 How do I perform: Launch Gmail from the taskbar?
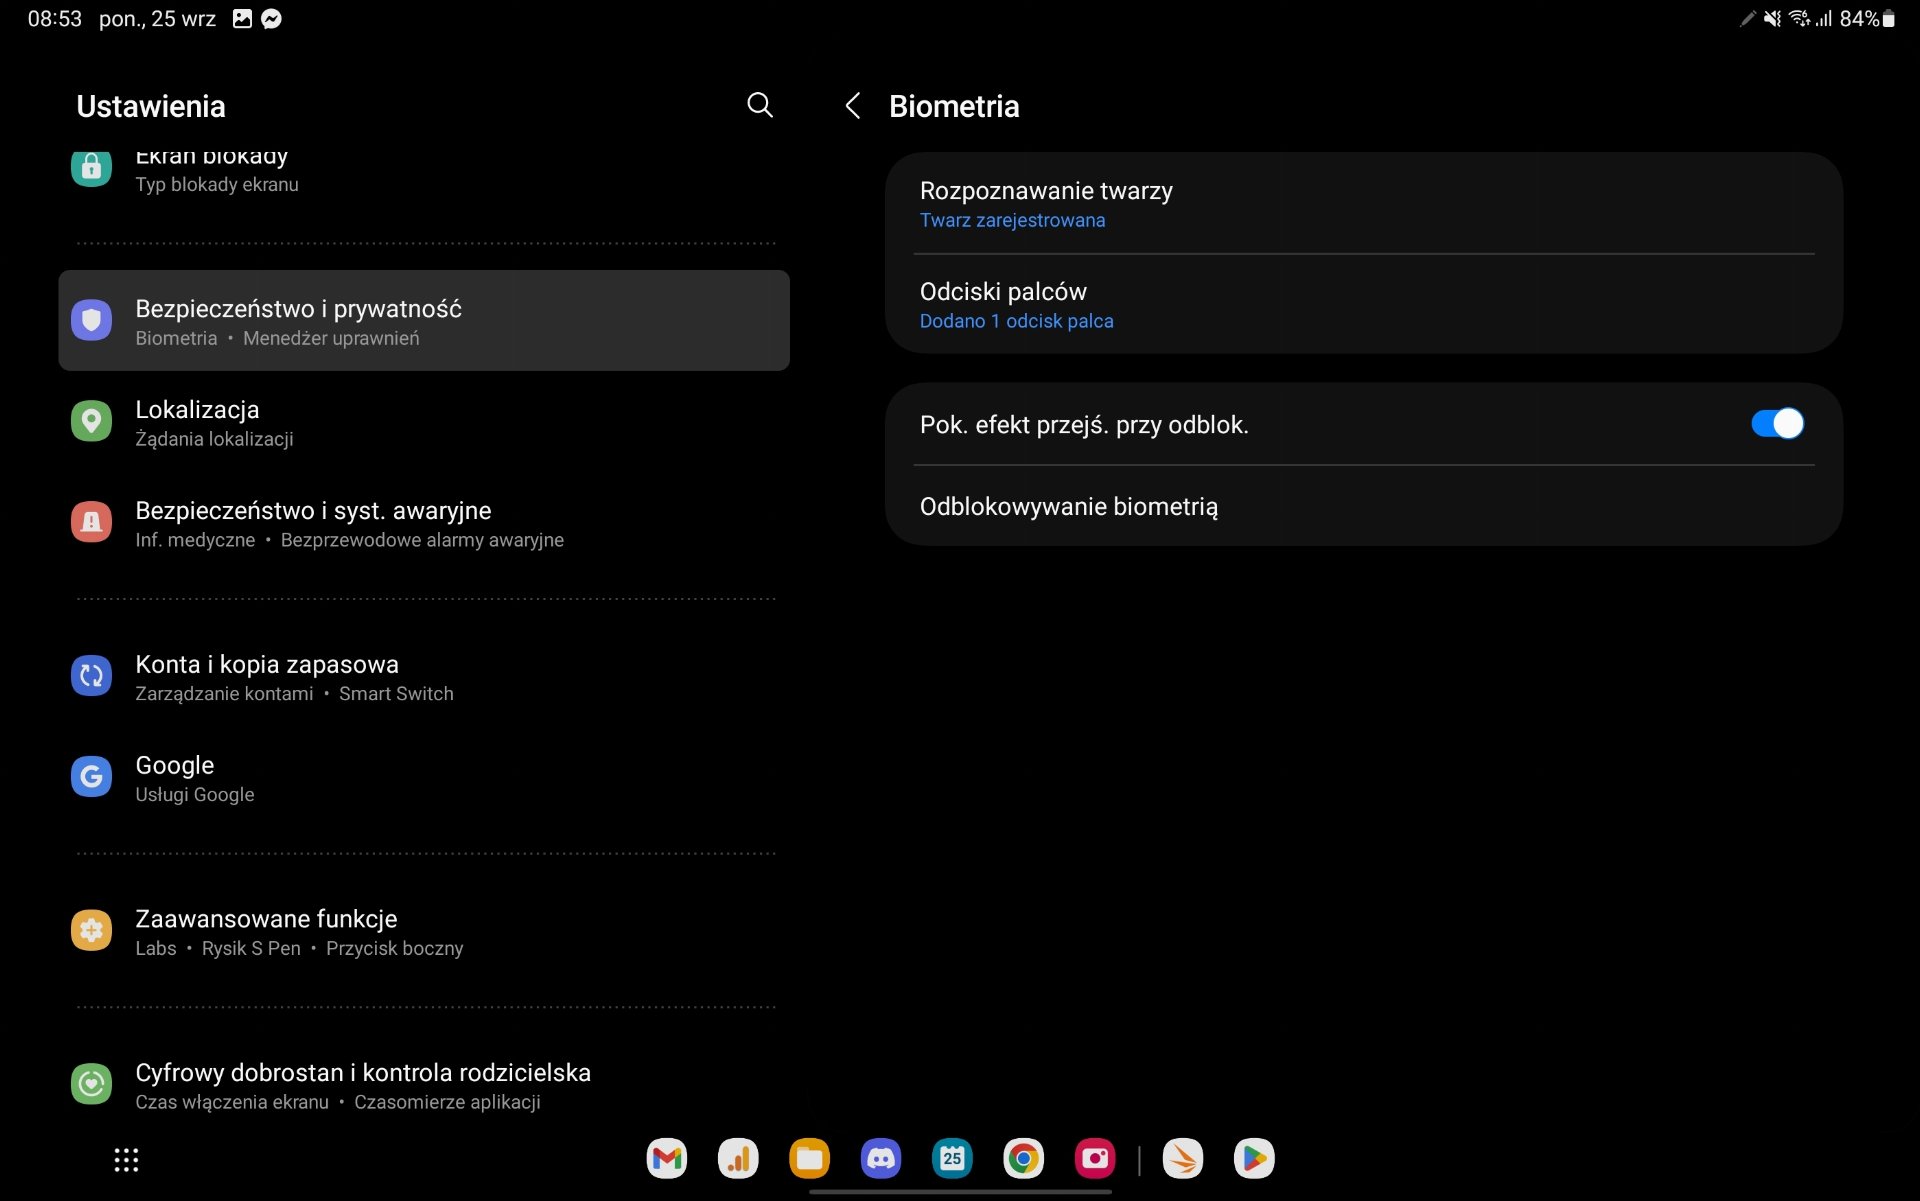(667, 1159)
